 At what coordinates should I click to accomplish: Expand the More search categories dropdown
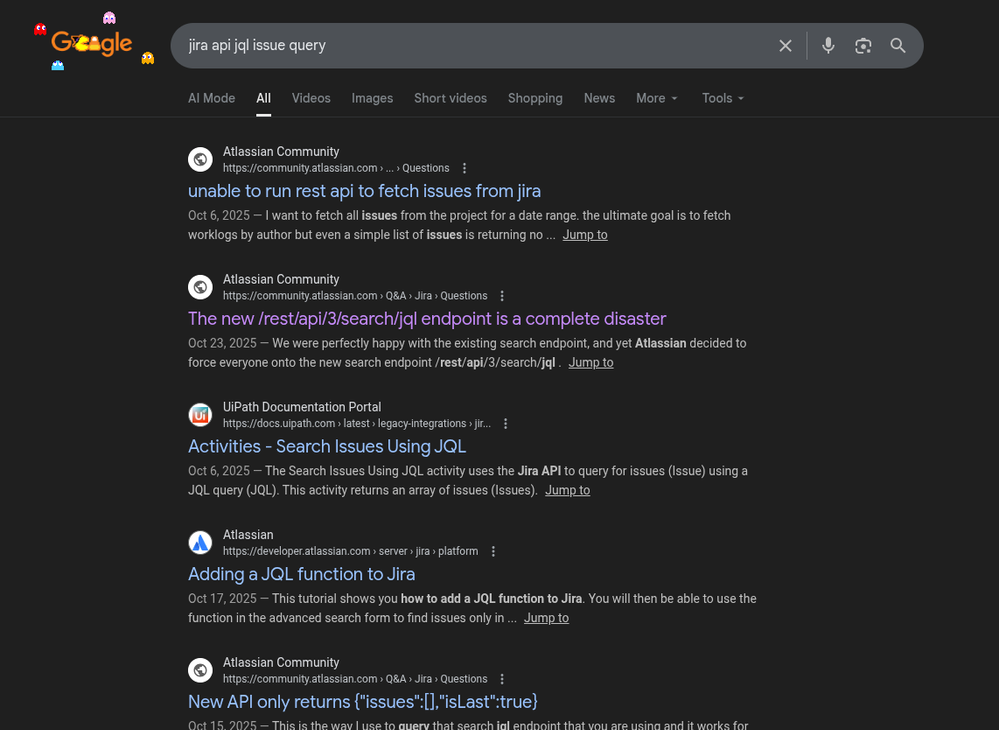pos(656,98)
